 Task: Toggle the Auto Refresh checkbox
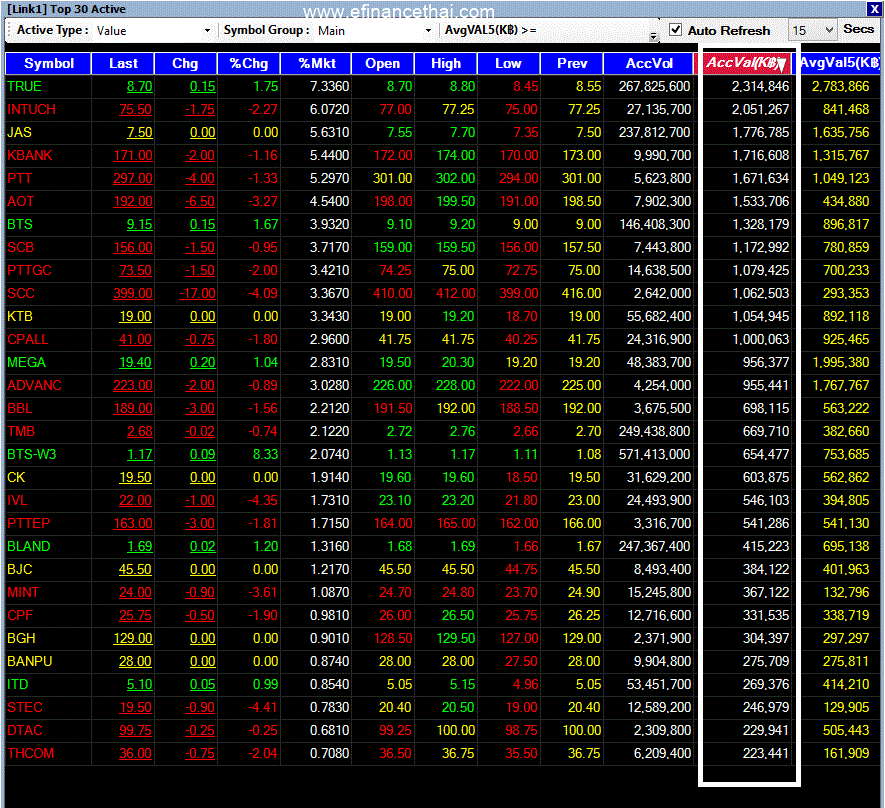[675, 29]
